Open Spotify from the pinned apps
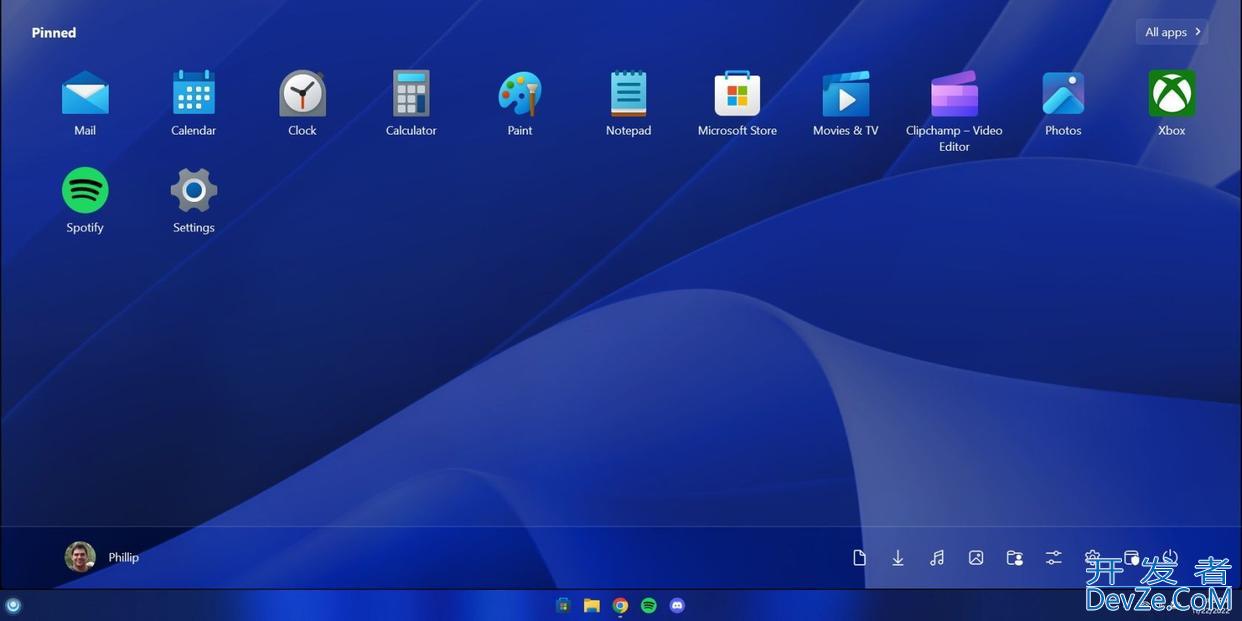The image size is (1242, 621). tap(85, 200)
